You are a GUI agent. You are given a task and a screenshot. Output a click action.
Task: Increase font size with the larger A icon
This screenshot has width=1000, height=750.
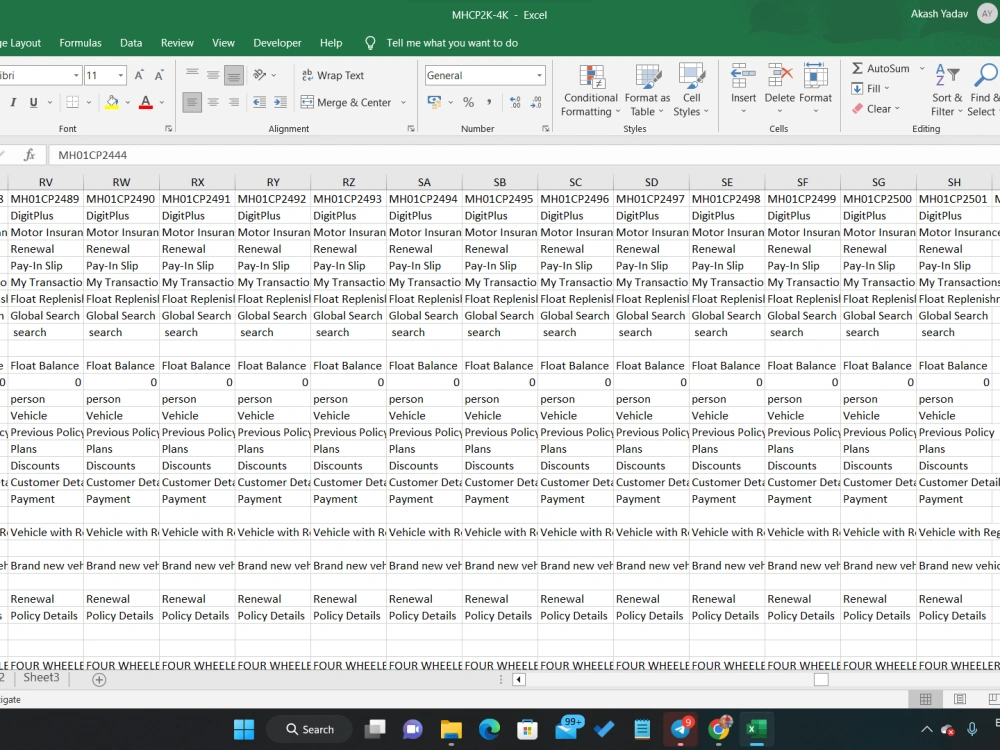139,75
